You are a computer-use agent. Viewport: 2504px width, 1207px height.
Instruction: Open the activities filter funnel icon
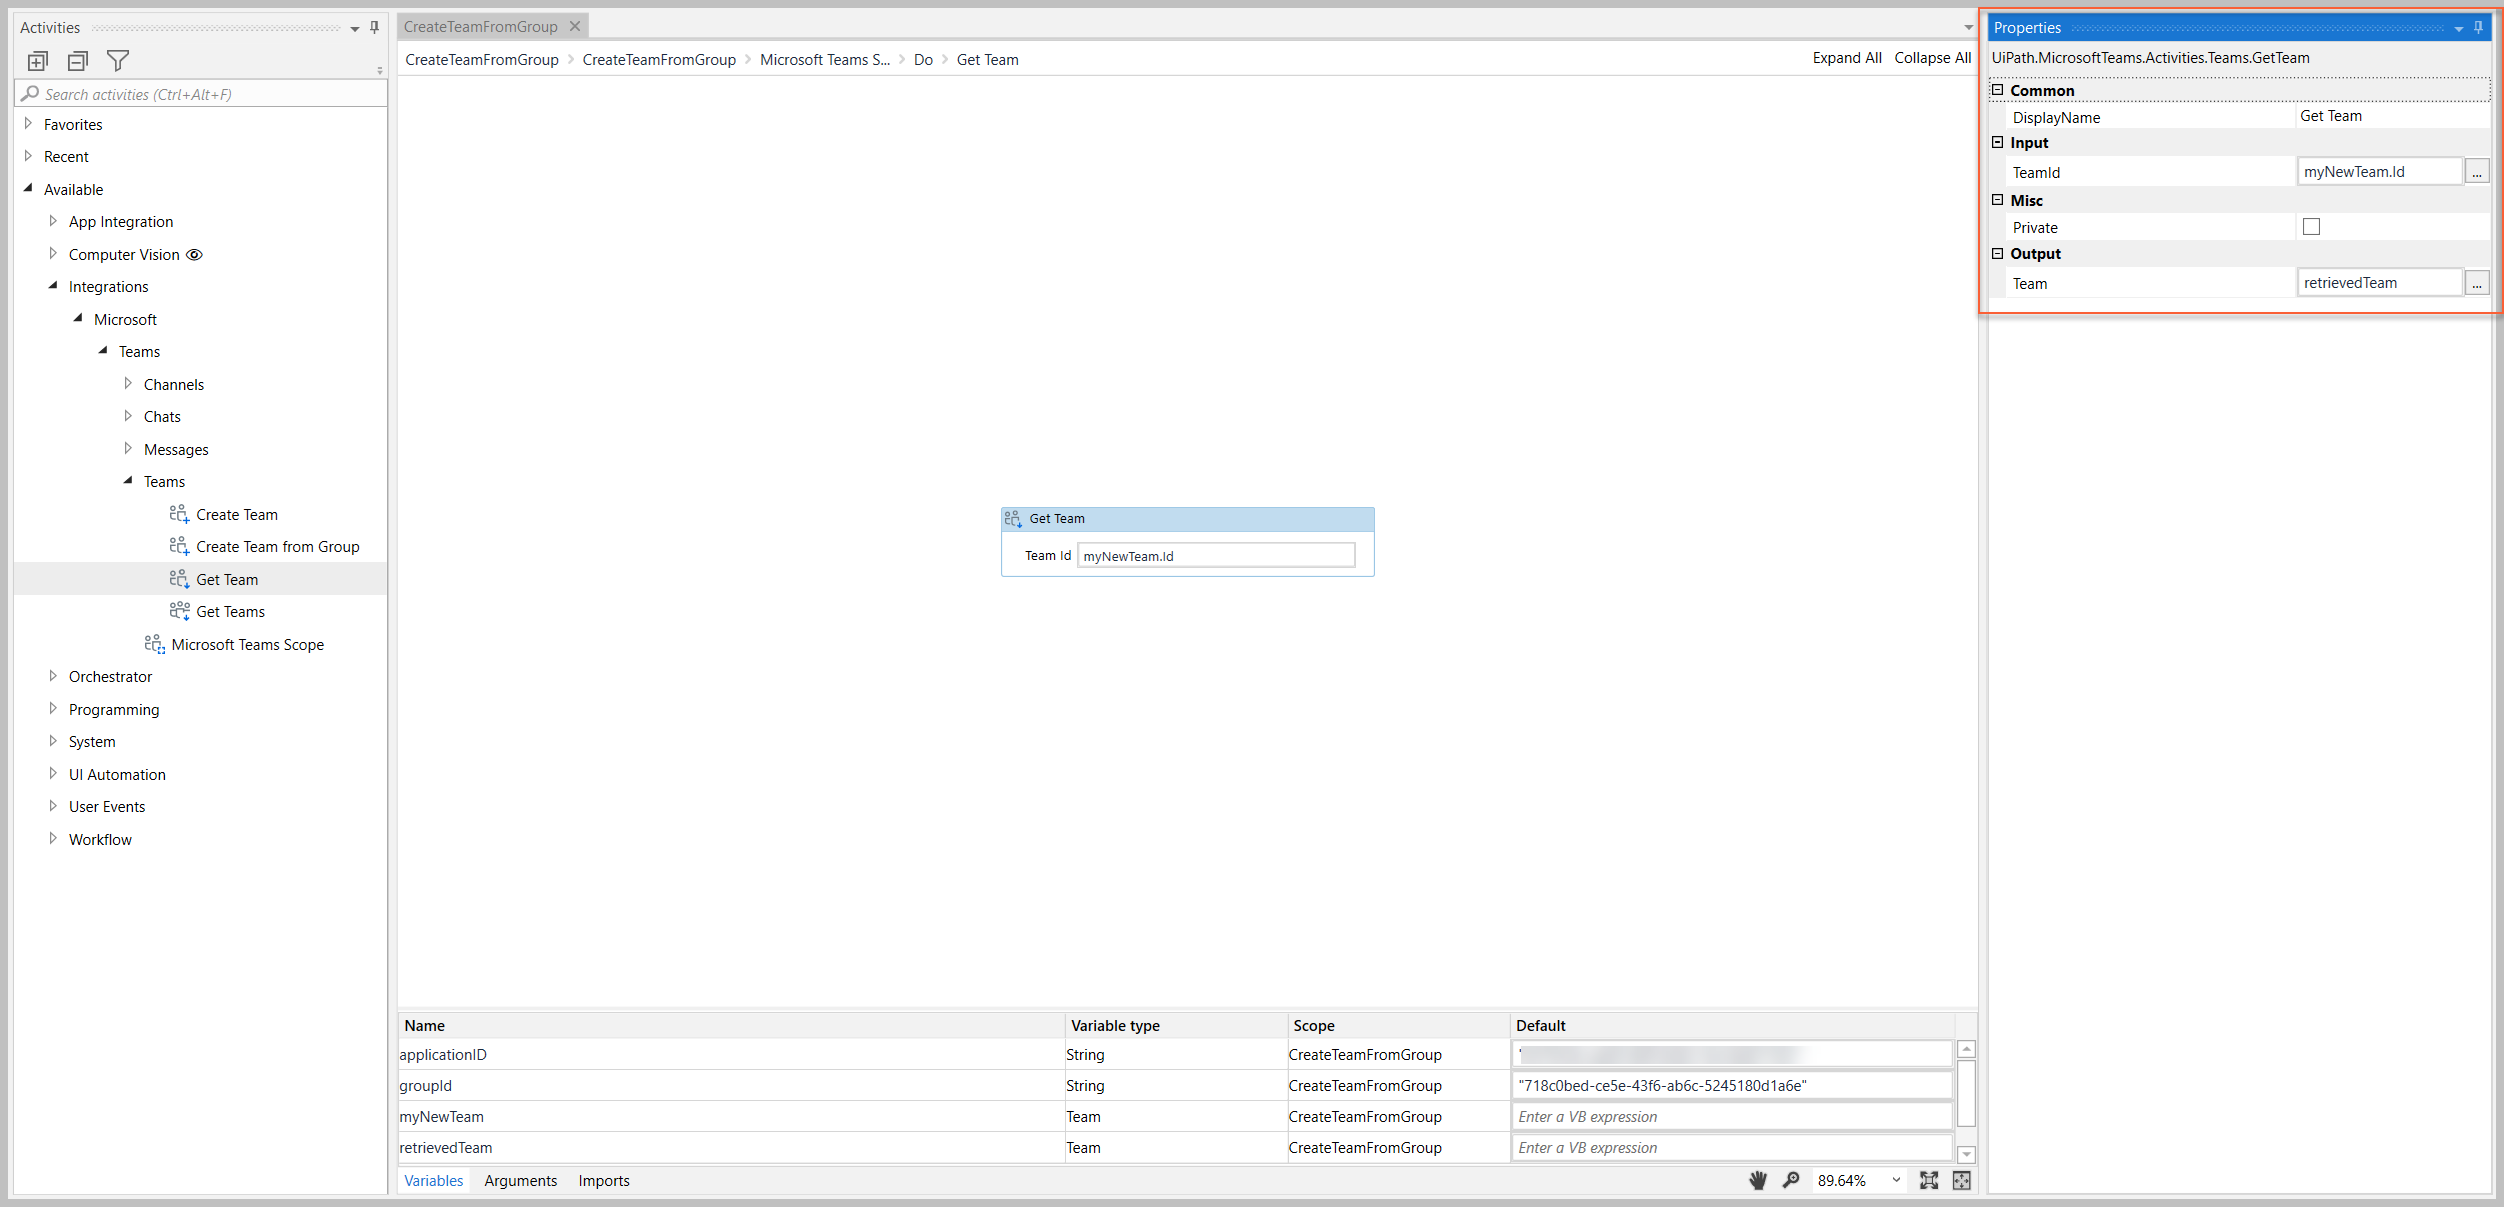tap(118, 61)
